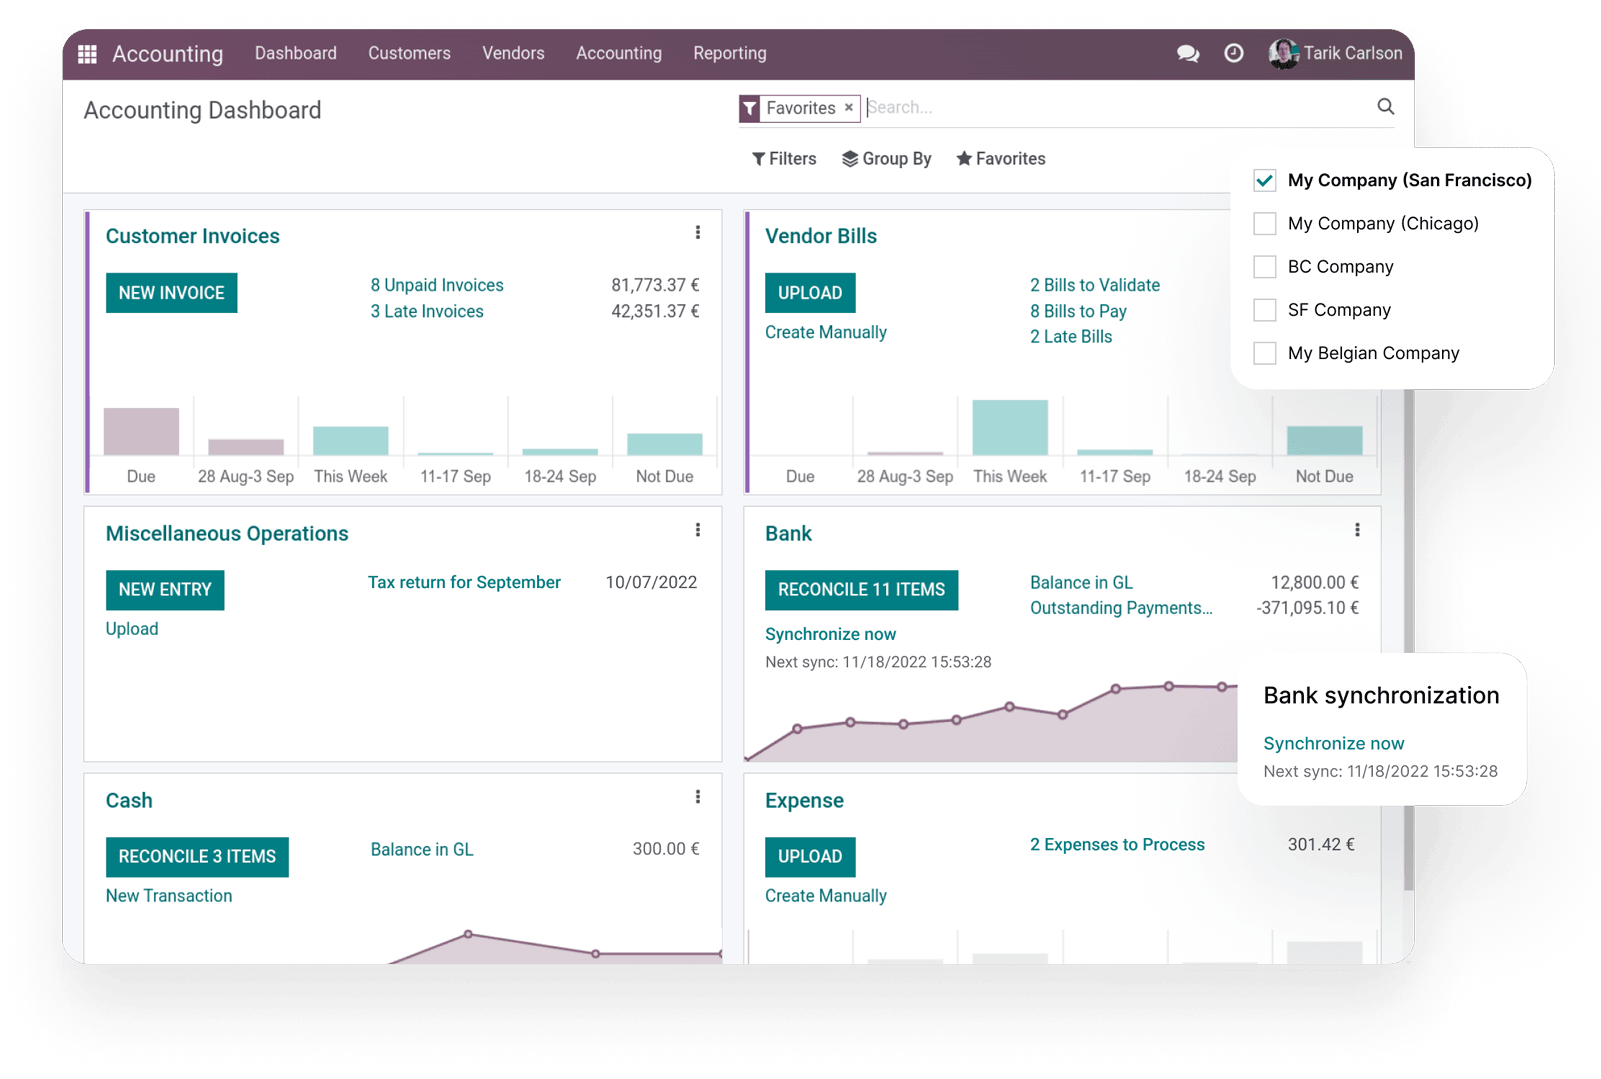Open Miscellaneous Operations card title

(227, 534)
